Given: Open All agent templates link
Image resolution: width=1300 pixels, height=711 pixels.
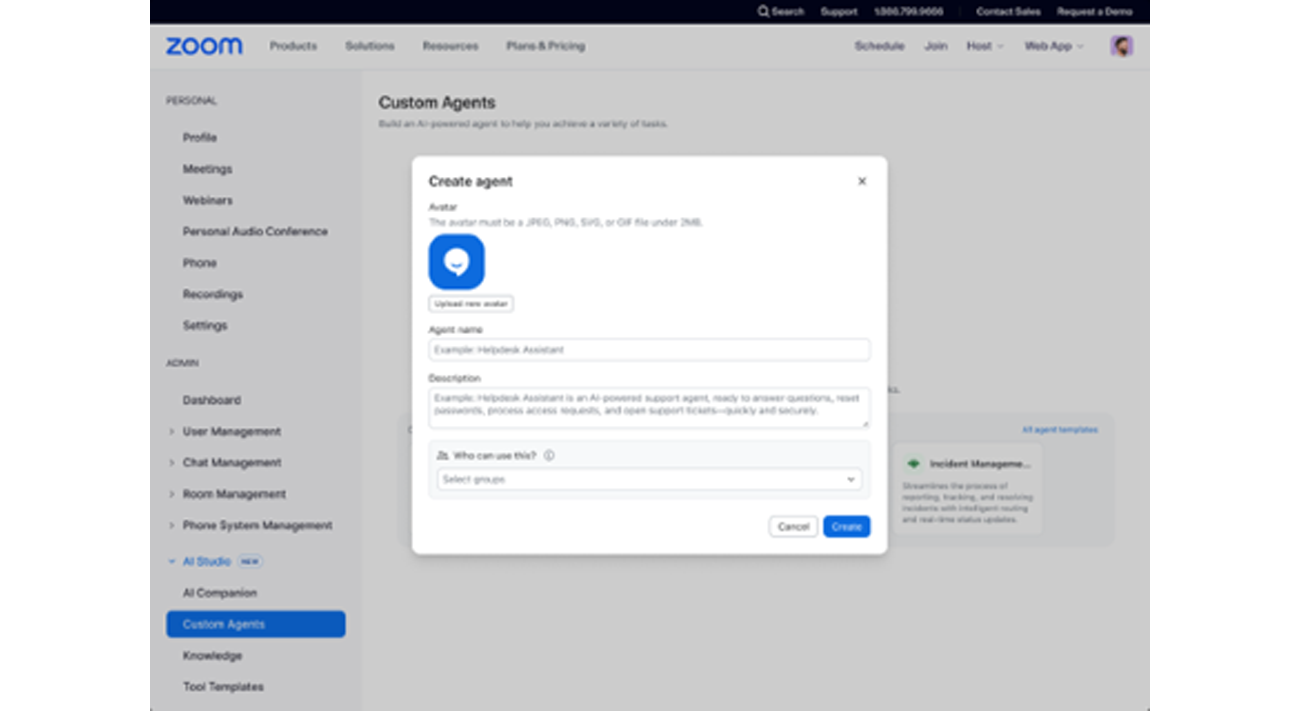Looking at the screenshot, I should [x=1059, y=430].
